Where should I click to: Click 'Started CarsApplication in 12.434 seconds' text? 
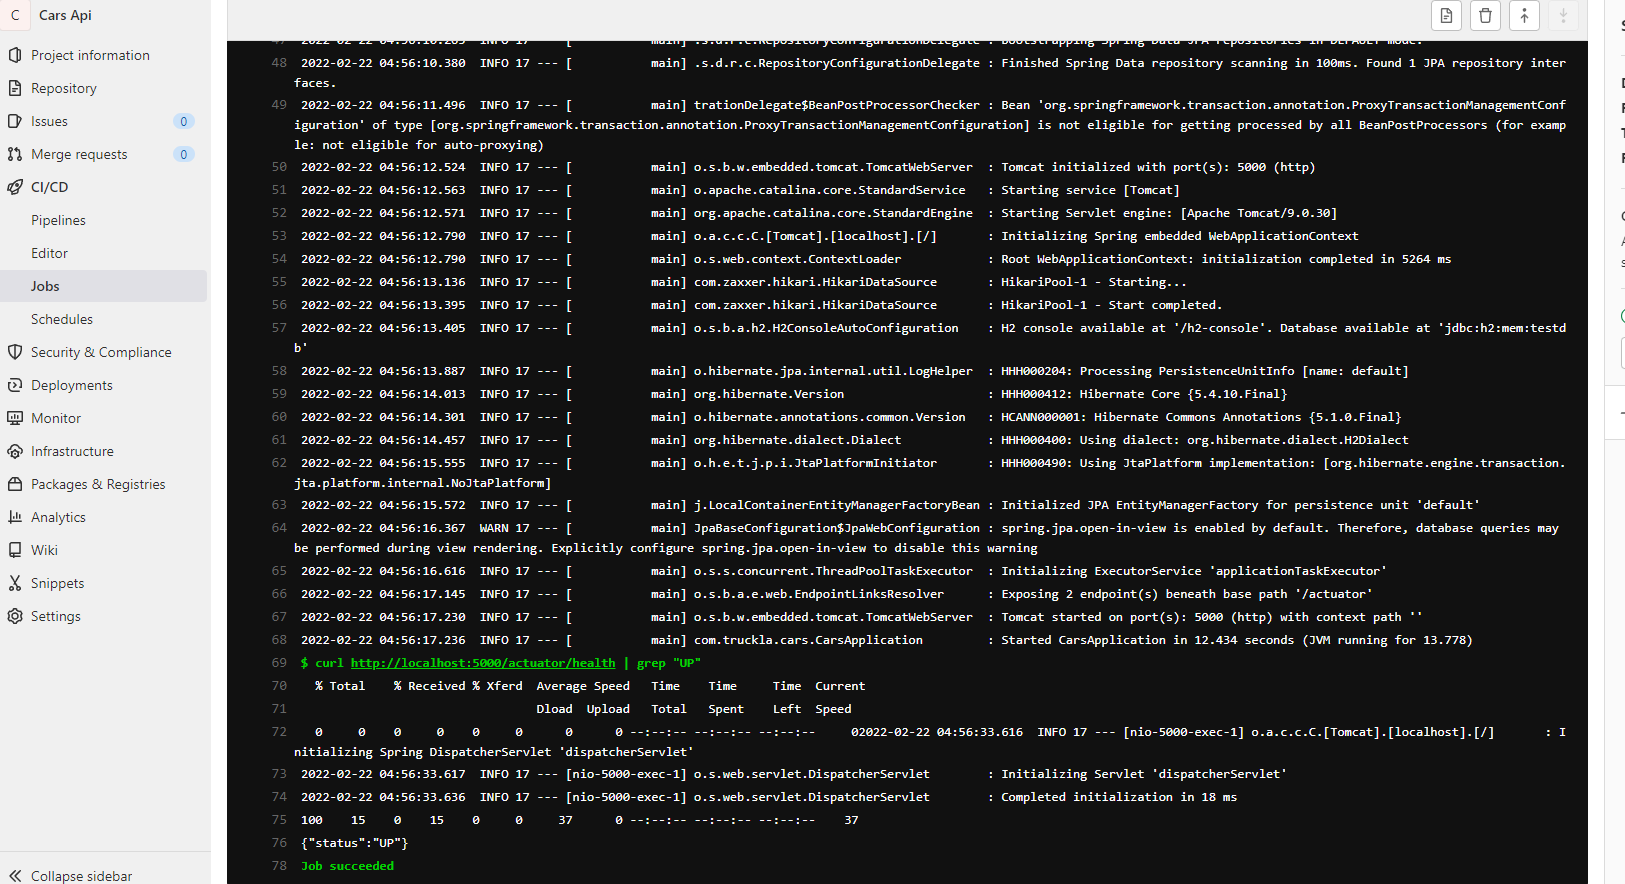(1148, 640)
